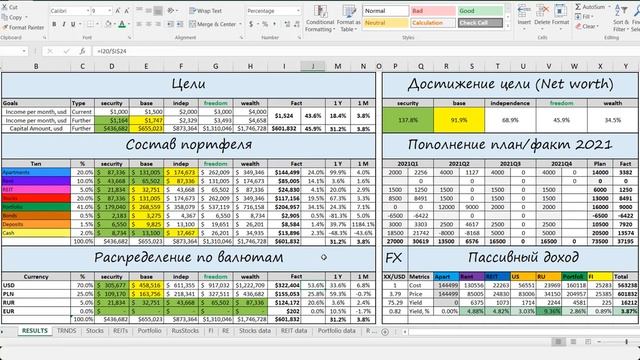The height and width of the screenshot is (360, 640).
Task: Apply the Fill Color paint bucket
Action: tap(108, 24)
